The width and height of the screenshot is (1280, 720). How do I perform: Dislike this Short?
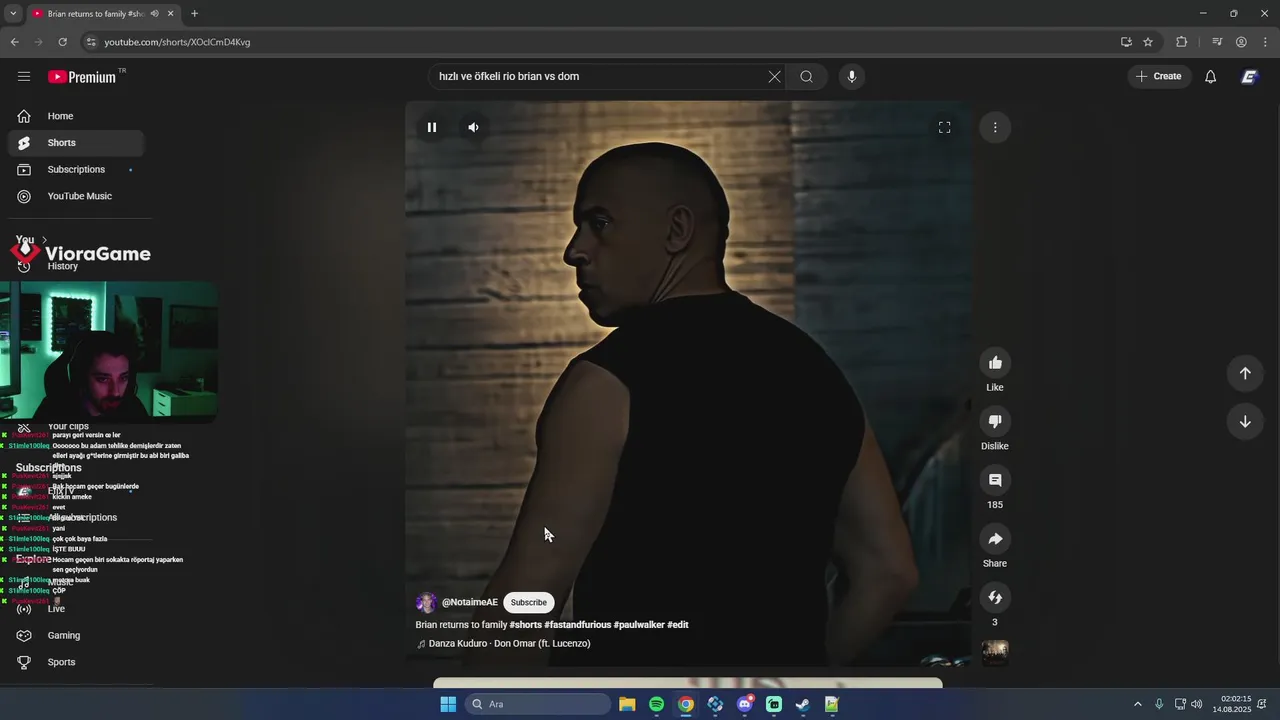click(x=995, y=422)
